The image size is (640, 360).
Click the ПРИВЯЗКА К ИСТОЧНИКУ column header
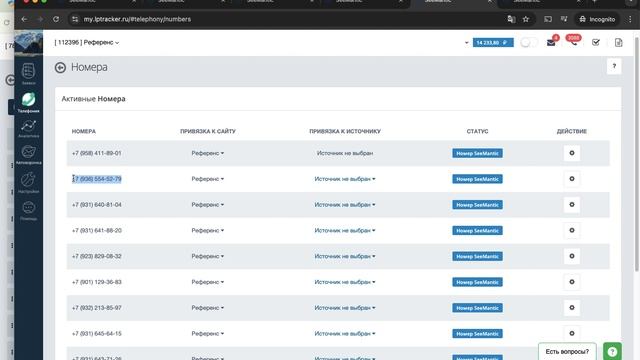coord(345,131)
